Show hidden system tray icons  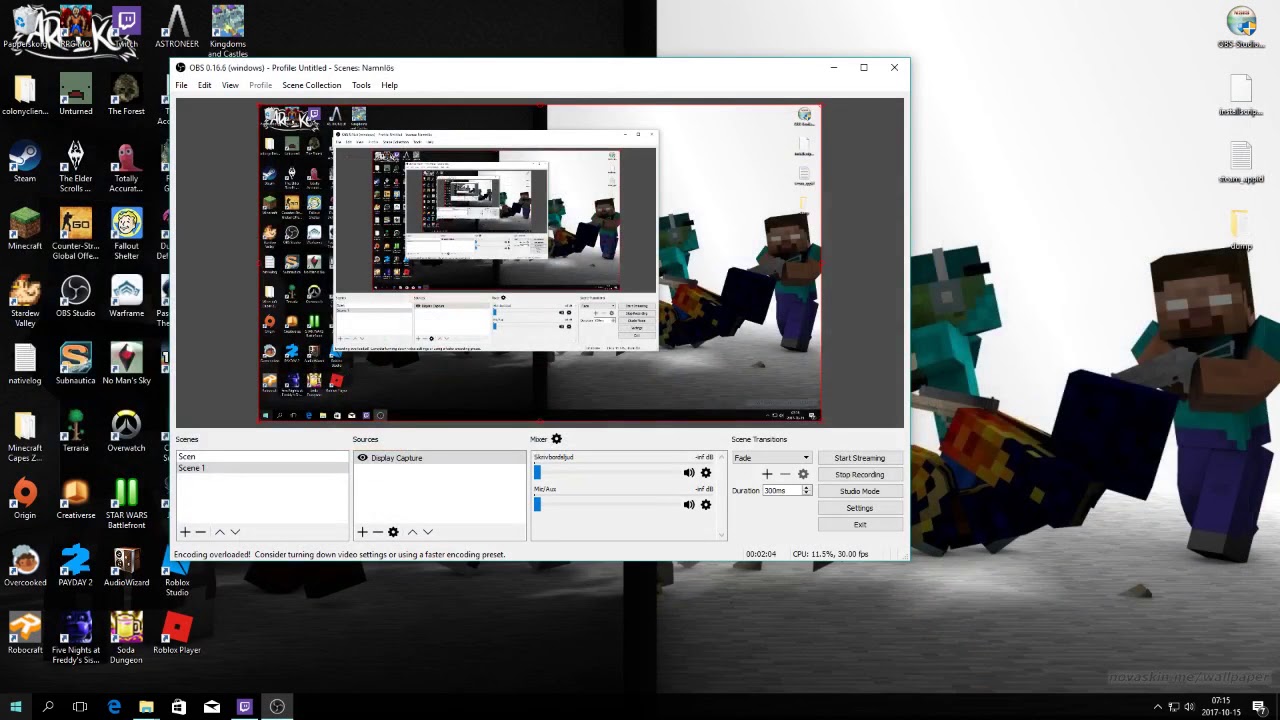click(x=1158, y=707)
